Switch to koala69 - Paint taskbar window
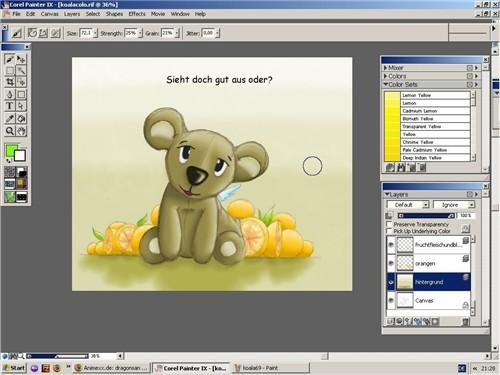Image resolution: width=500 pixels, height=375 pixels. click(x=271, y=368)
